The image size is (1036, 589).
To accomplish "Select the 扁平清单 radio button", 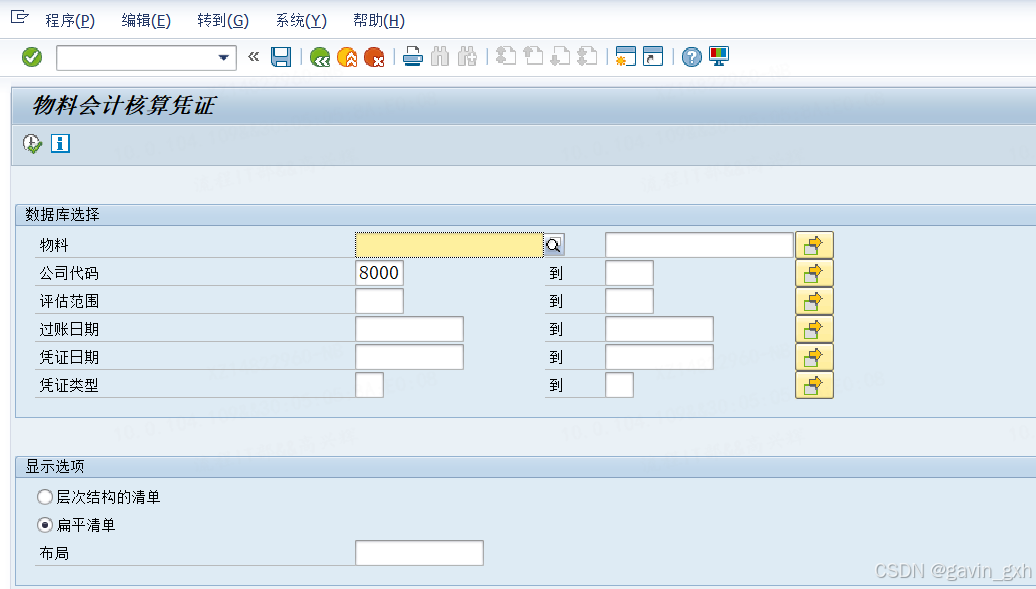I will pos(45,525).
